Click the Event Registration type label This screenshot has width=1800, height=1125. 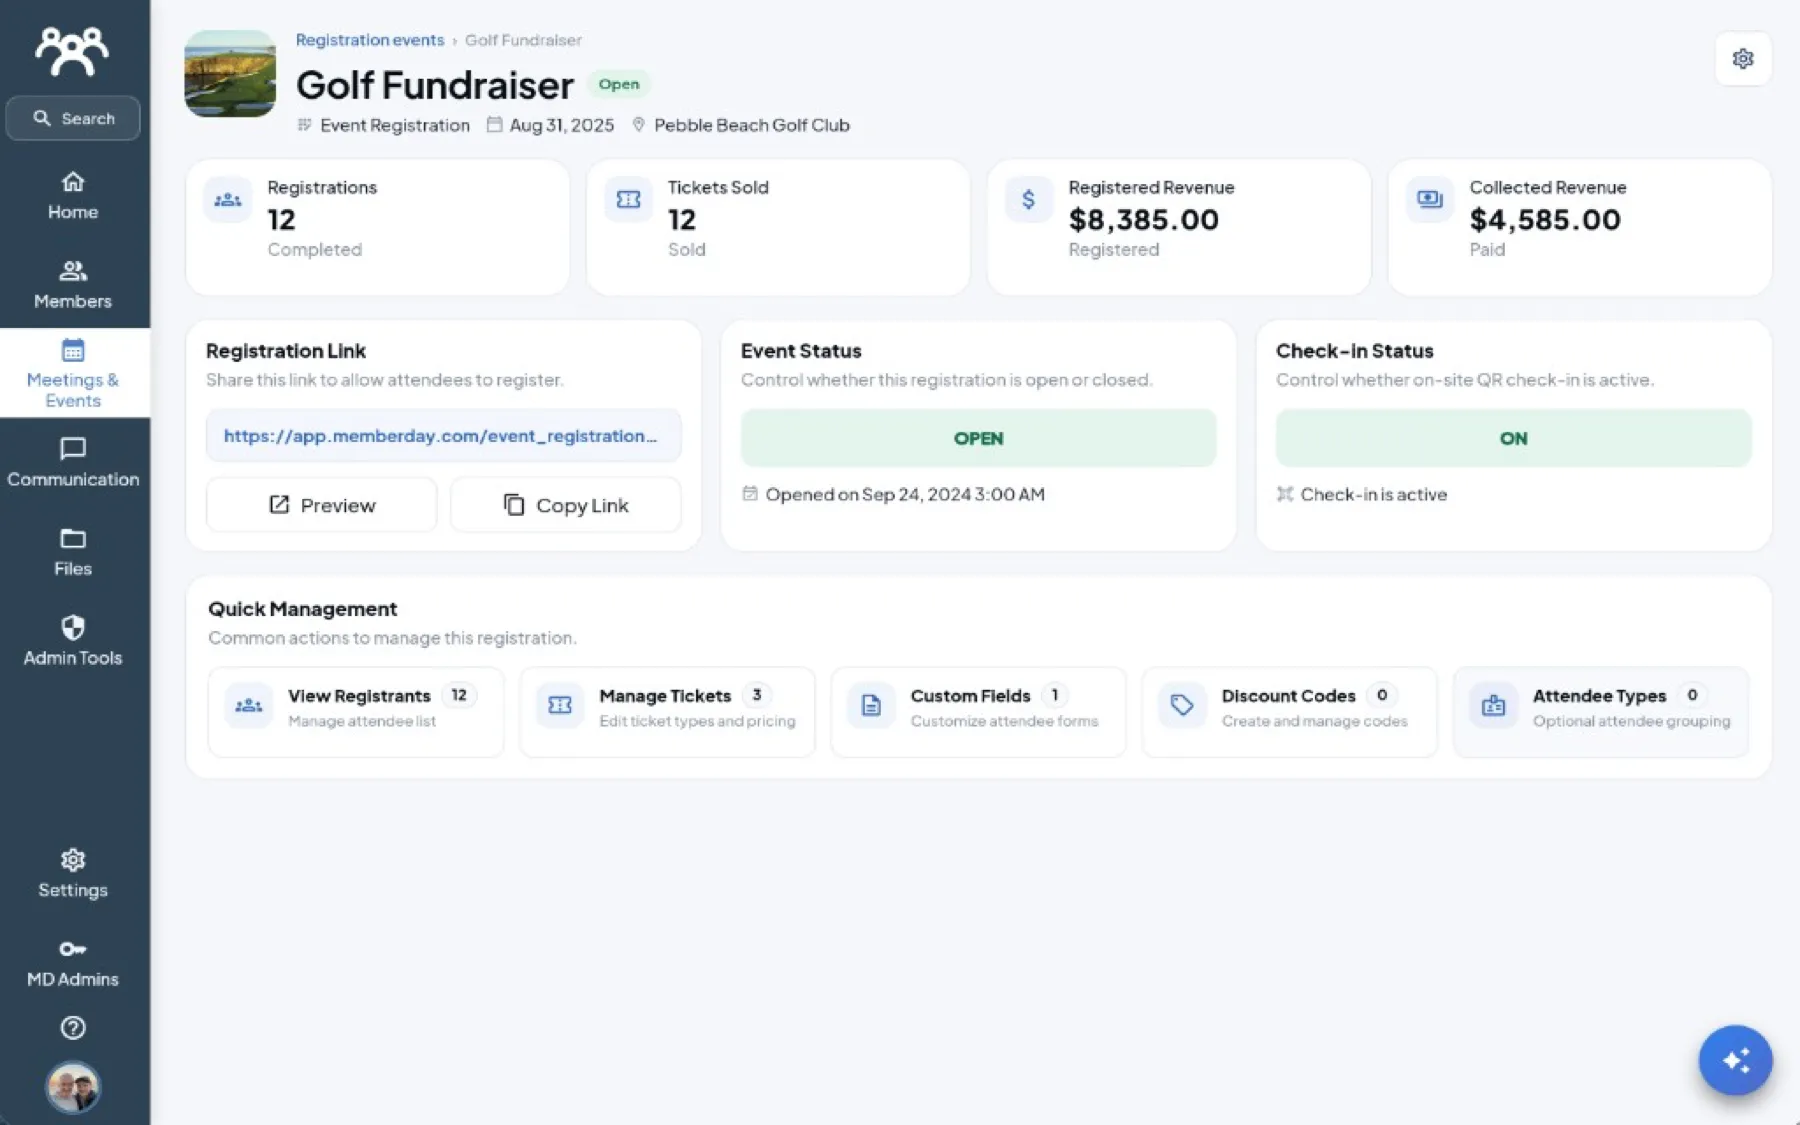point(395,125)
